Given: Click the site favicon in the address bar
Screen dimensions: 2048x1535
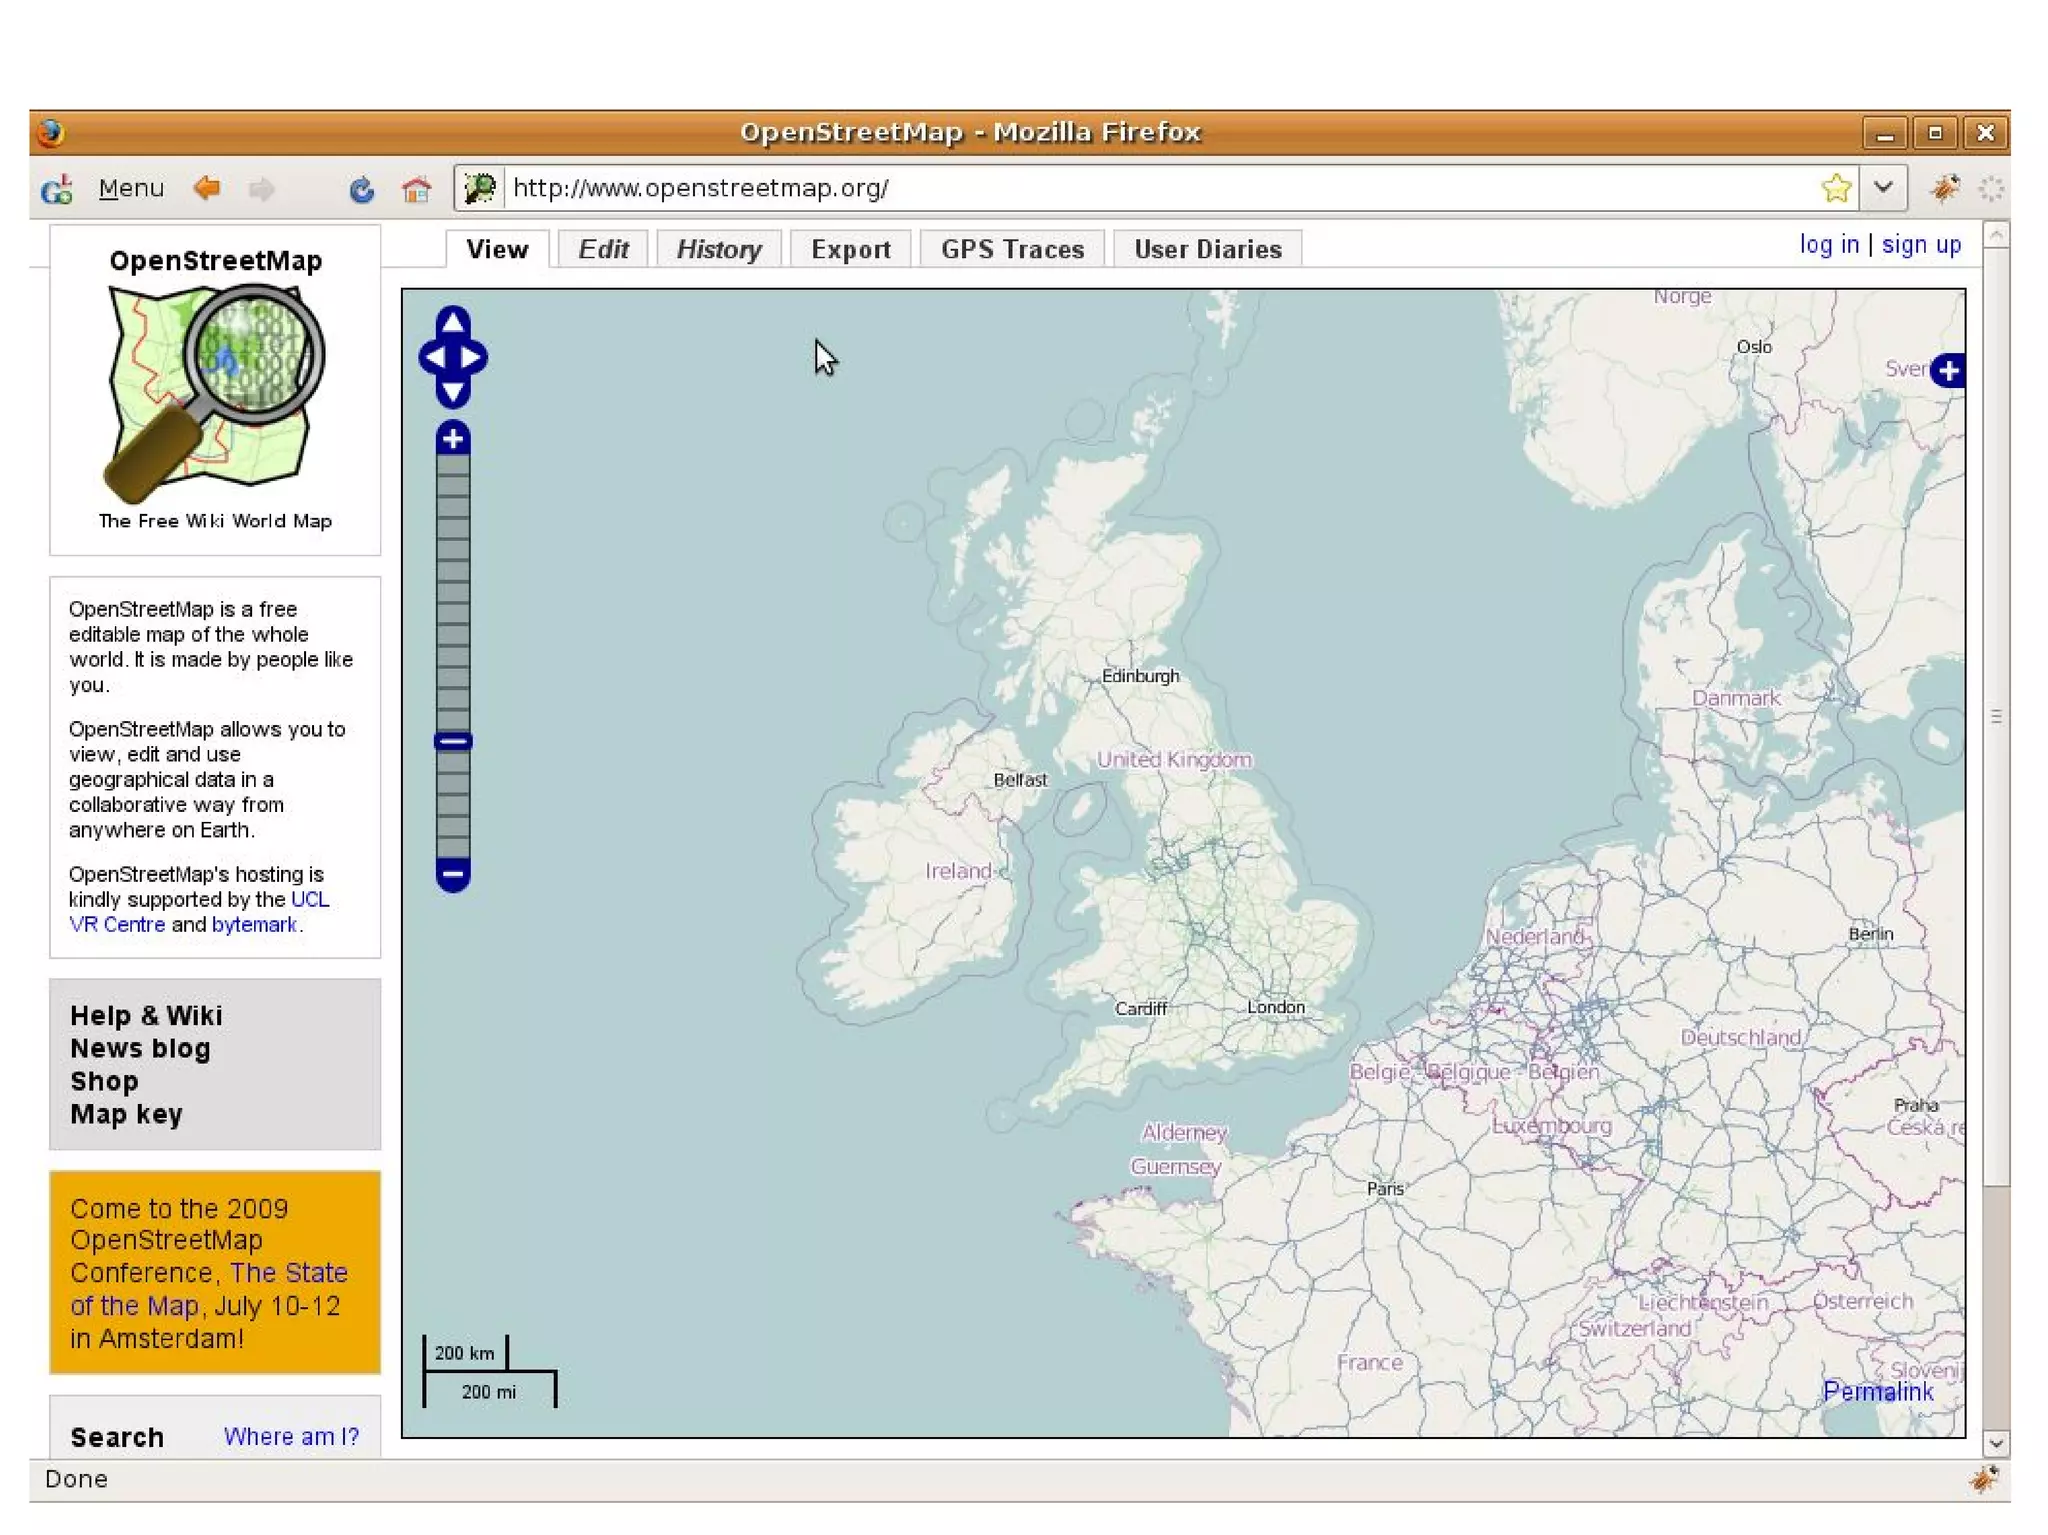Looking at the screenshot, I should coord(480,188).
